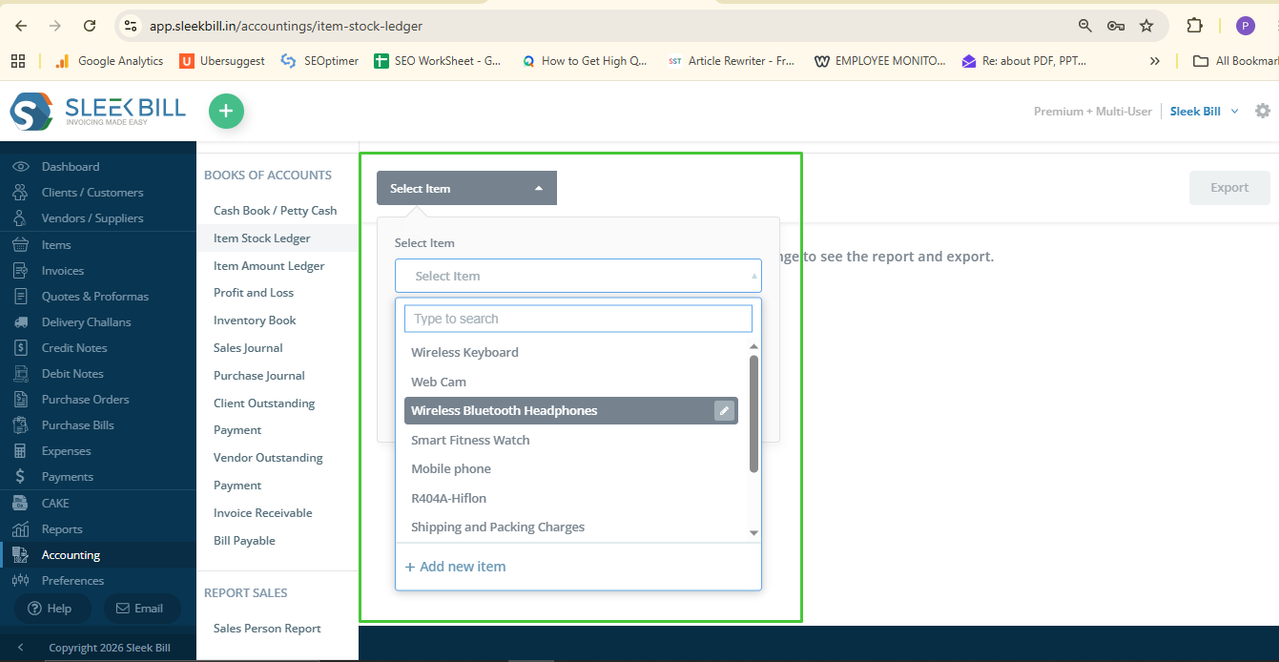
Task: Open Item Amount Ledger
Action: click(x=269, y=265)
